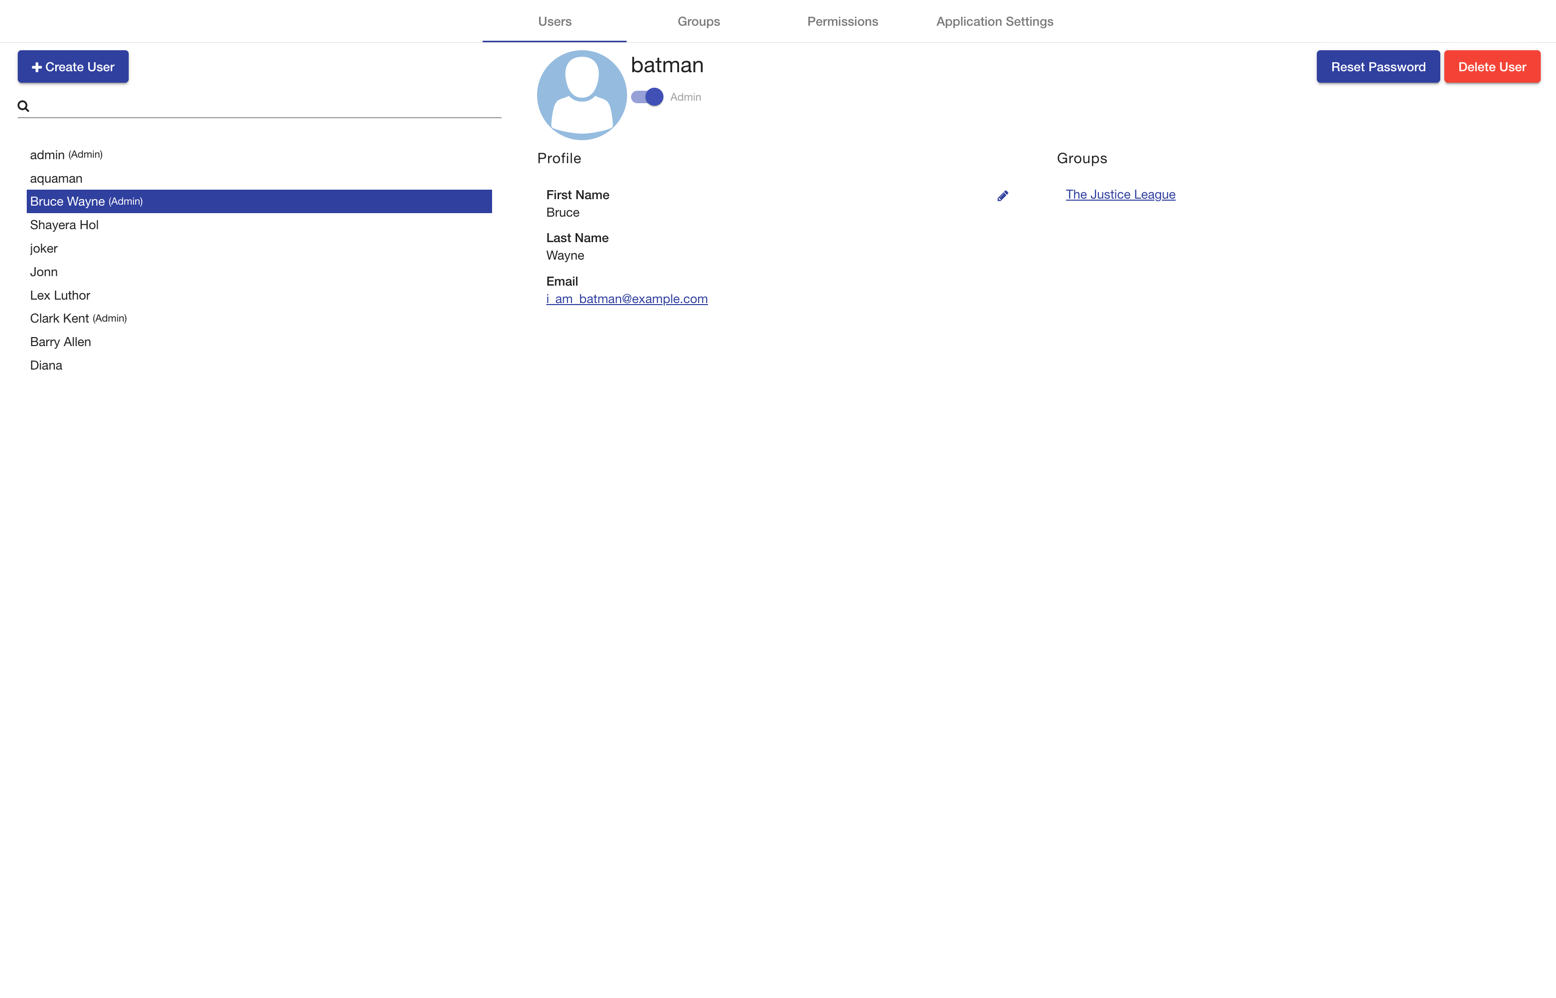1556x998 pixels.
Task: Open the Permissions tab
Action: click(x=842, y=21)
